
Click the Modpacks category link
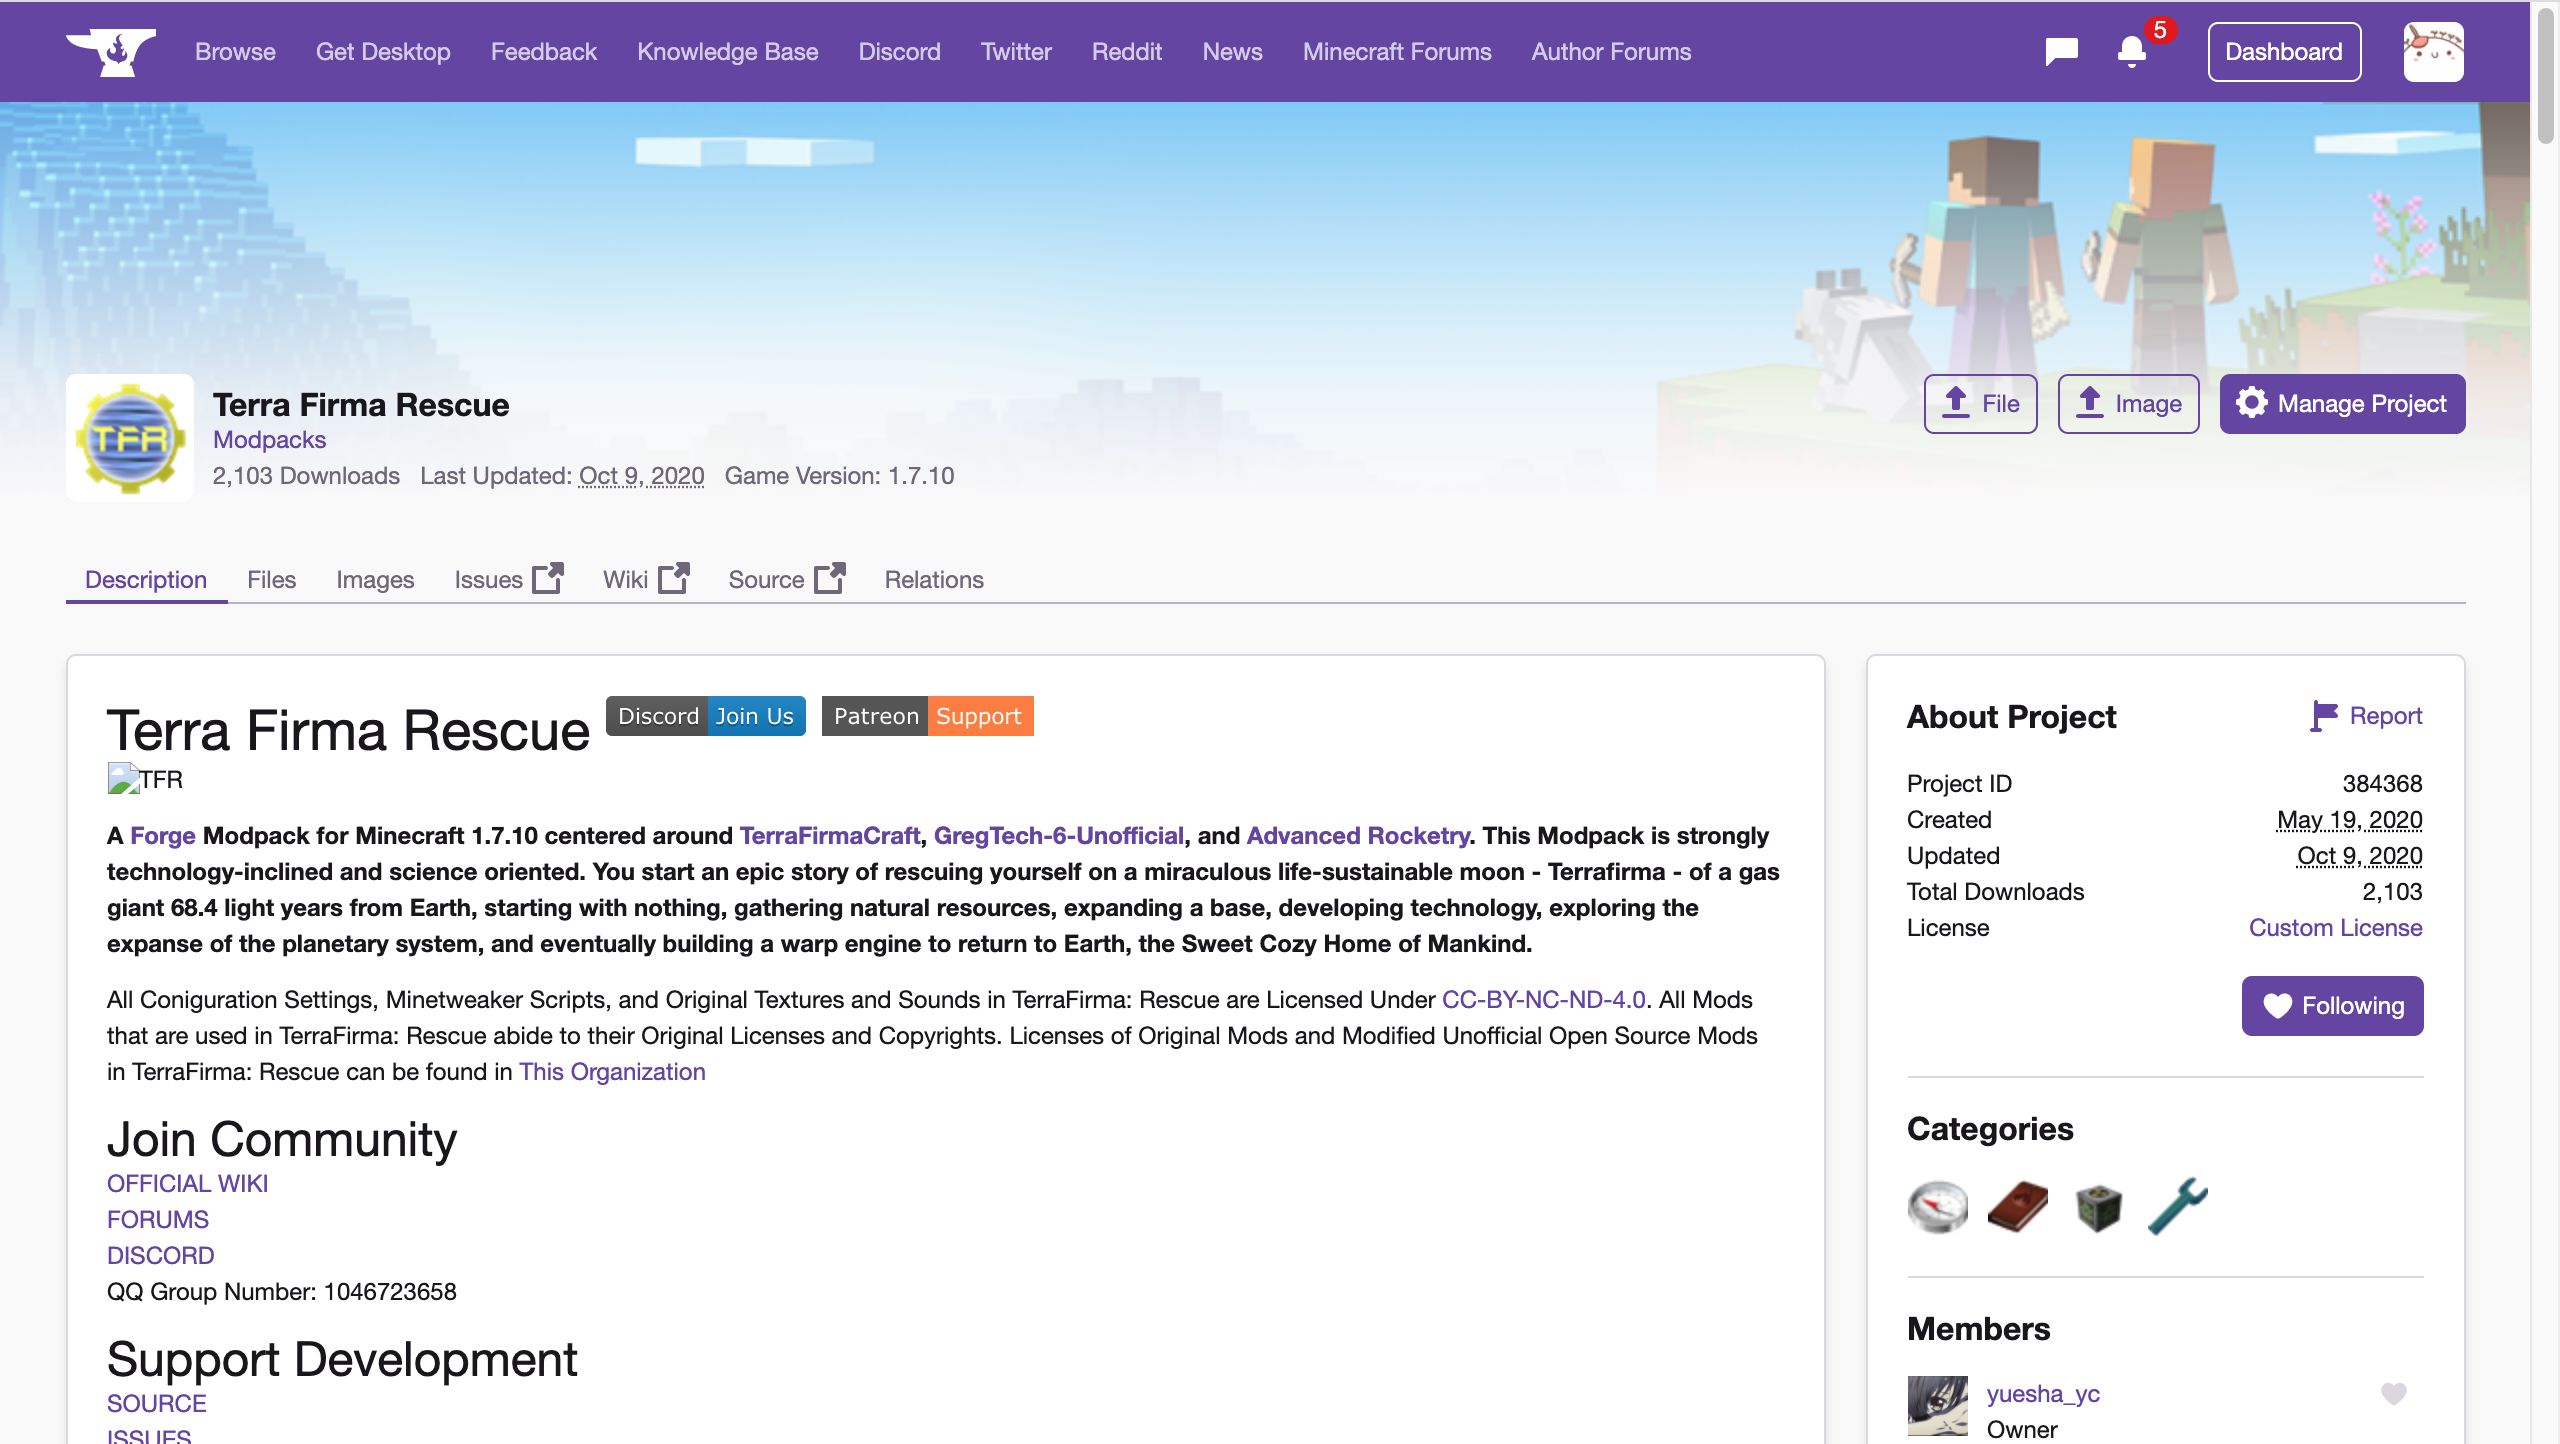click(x=269, y=440)
